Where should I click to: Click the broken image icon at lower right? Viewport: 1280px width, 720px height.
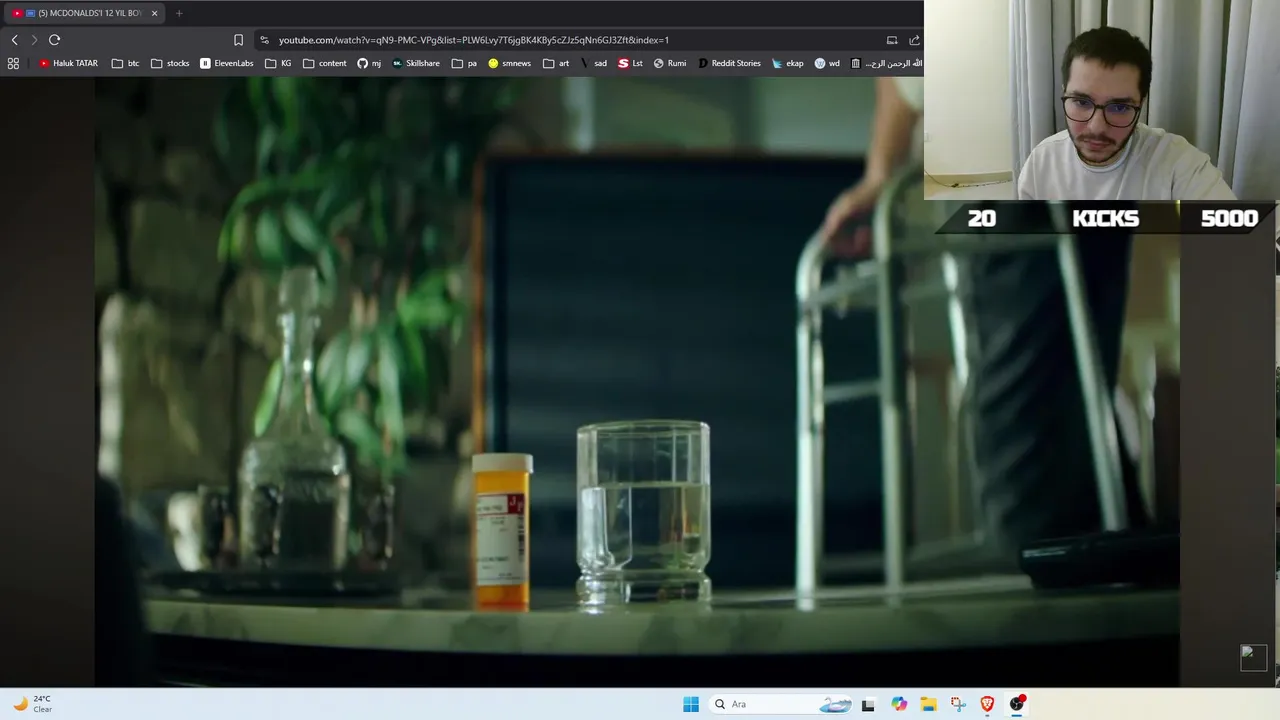tap(1253, 657)
